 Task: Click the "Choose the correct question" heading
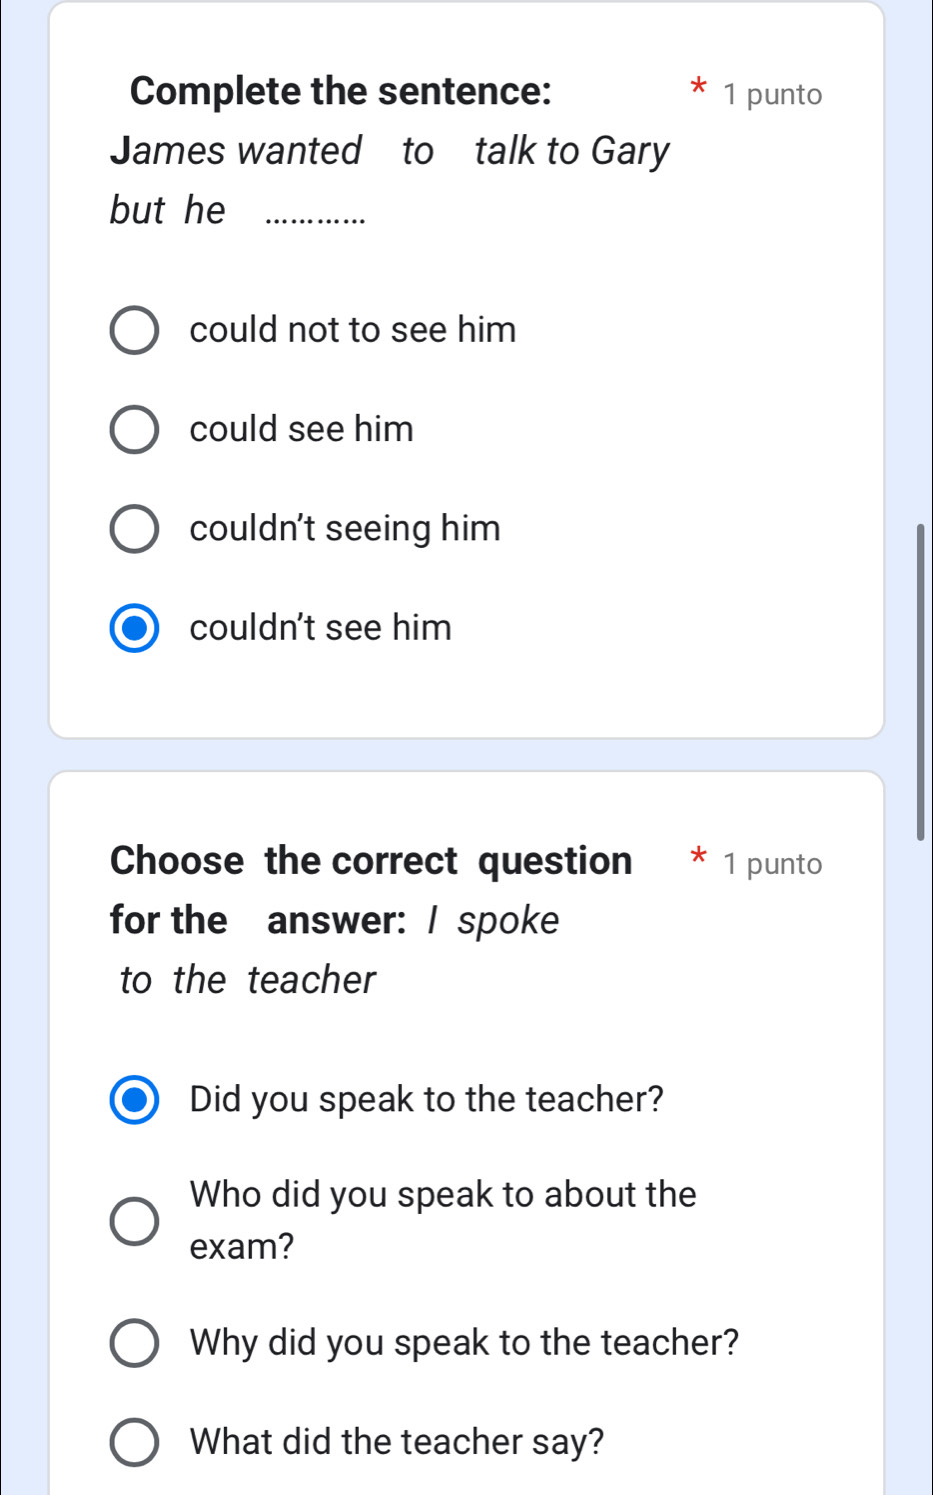pyautogui.click(x=371, y=861)
